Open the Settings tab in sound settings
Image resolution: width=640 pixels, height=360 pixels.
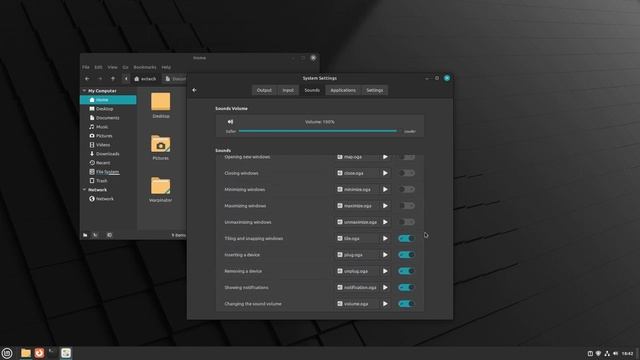tap(374, 90)
